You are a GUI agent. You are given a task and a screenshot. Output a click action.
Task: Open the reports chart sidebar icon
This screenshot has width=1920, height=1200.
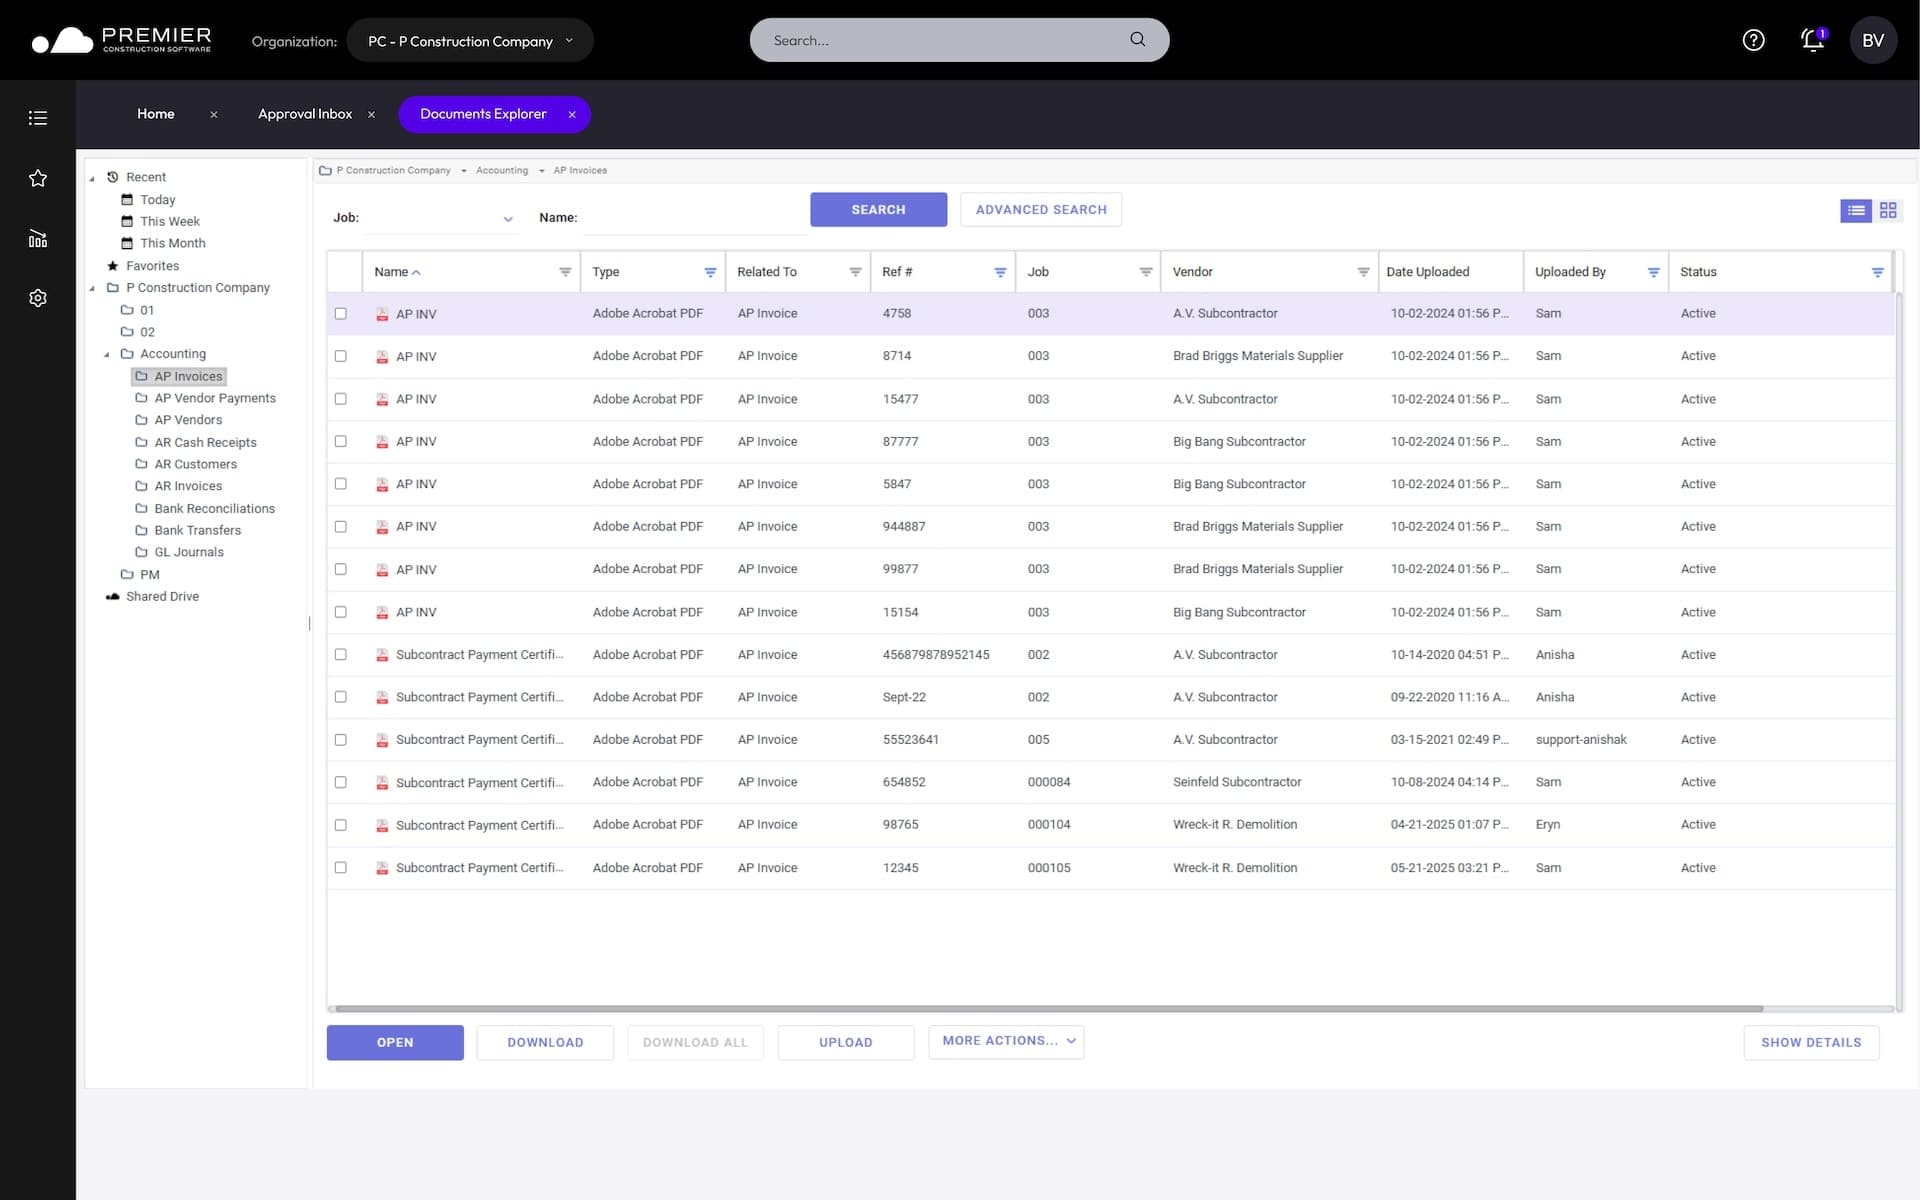38,238
